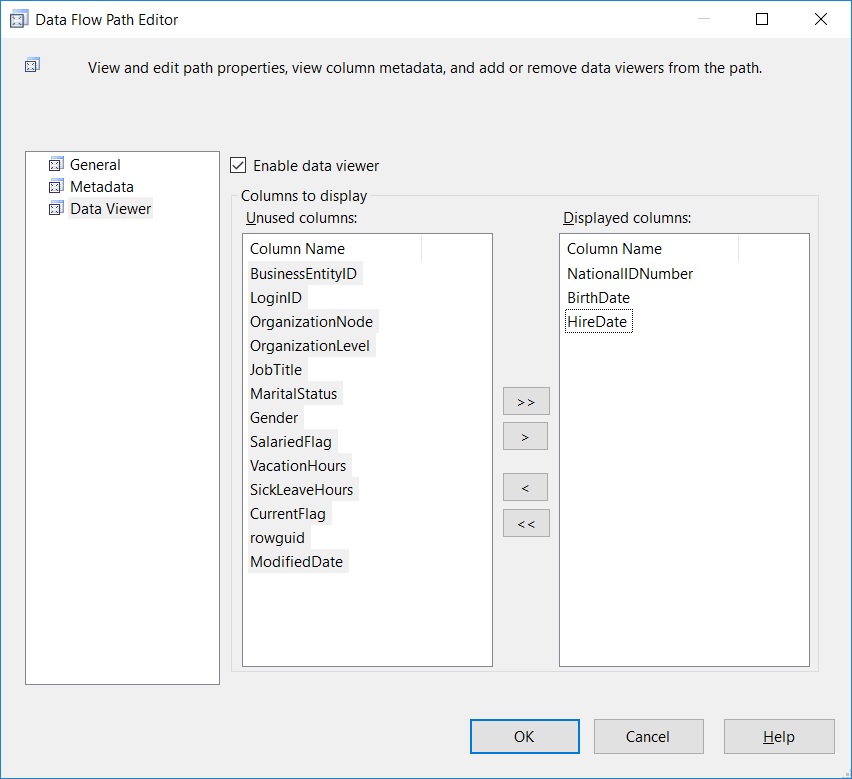
Task: Select HireDate in Displayed columns
Action: coord(598,321)
